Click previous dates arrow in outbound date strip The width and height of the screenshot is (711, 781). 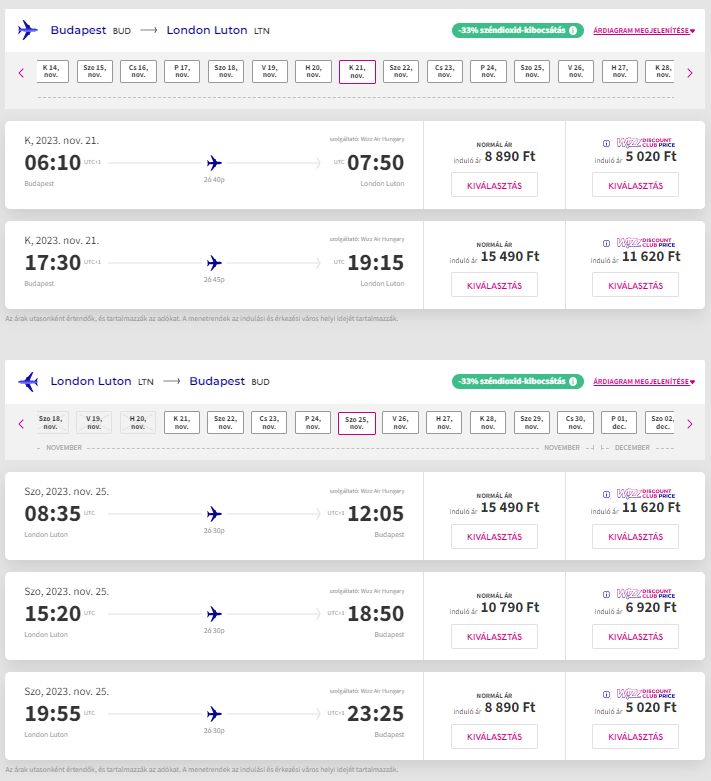tap(21, 72)
